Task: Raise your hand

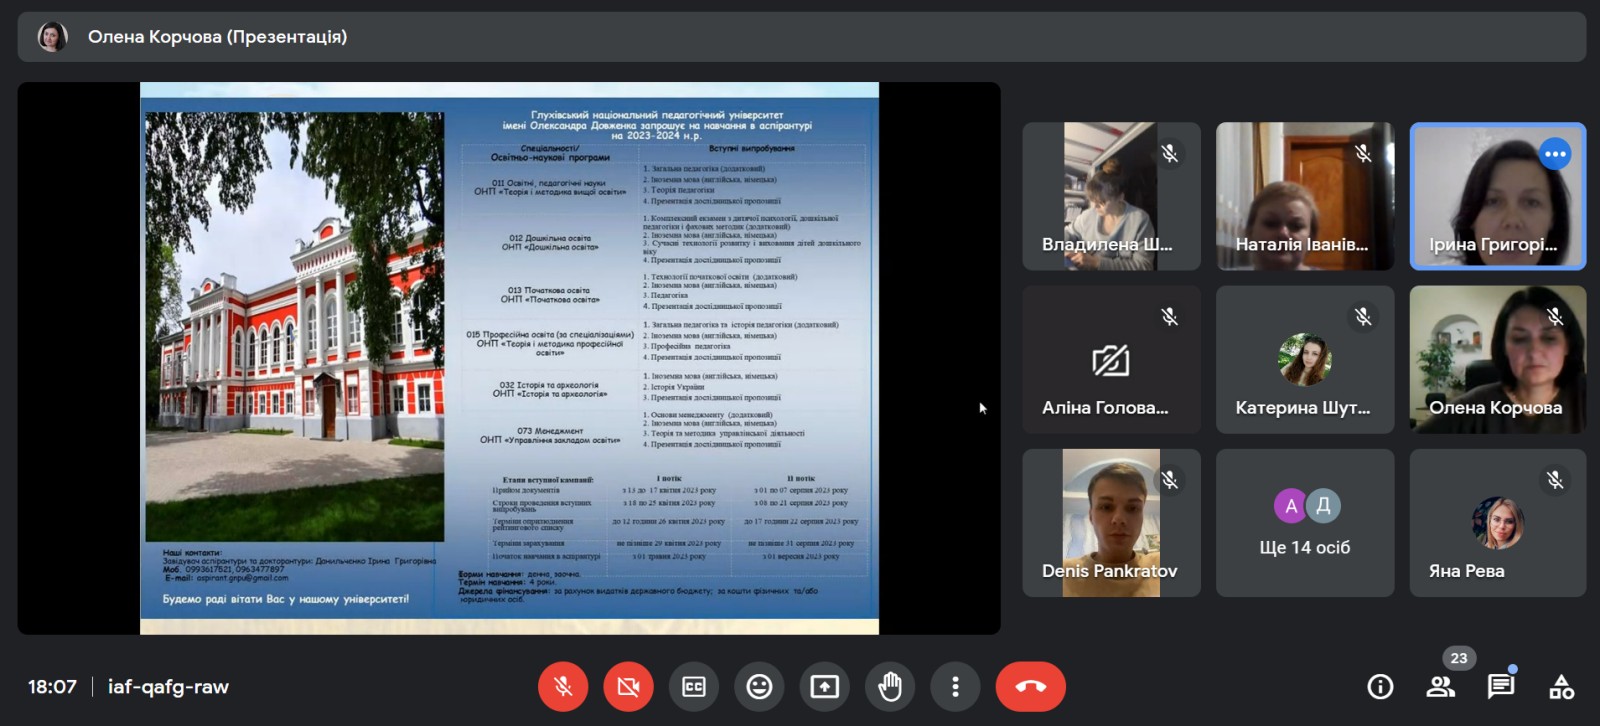Action: coord(890,687)
